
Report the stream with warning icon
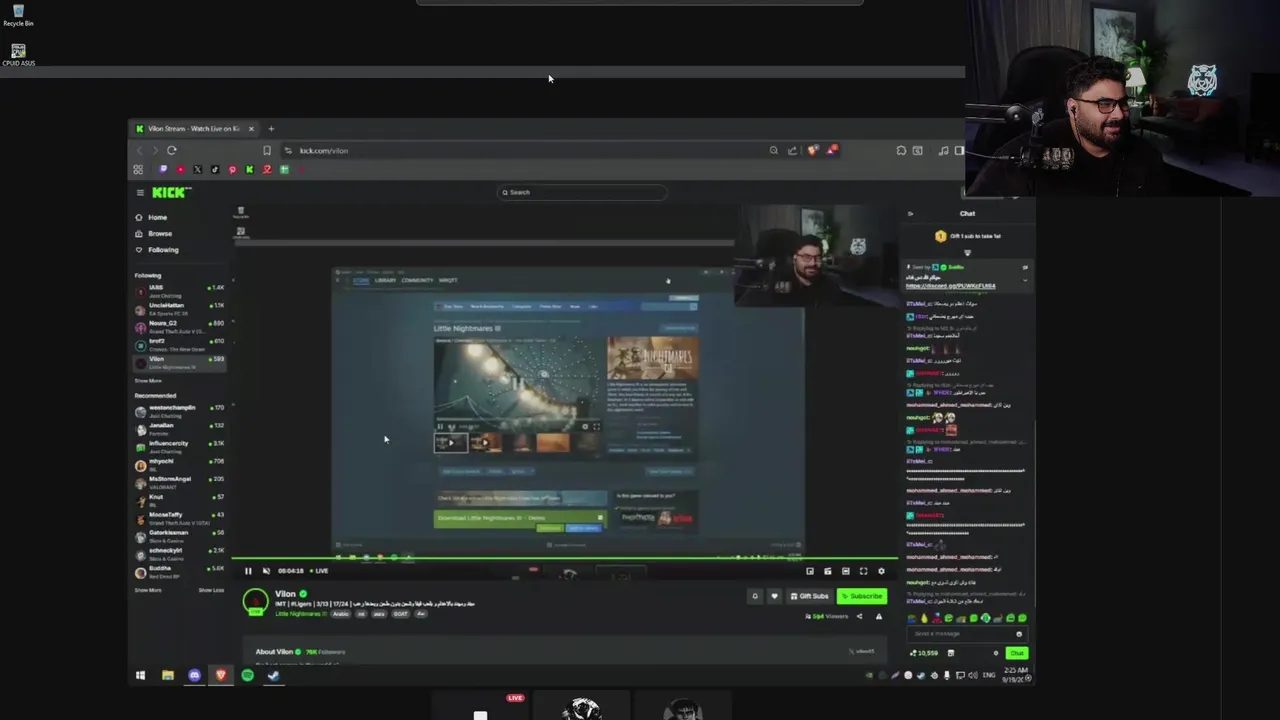pos(879,616)
